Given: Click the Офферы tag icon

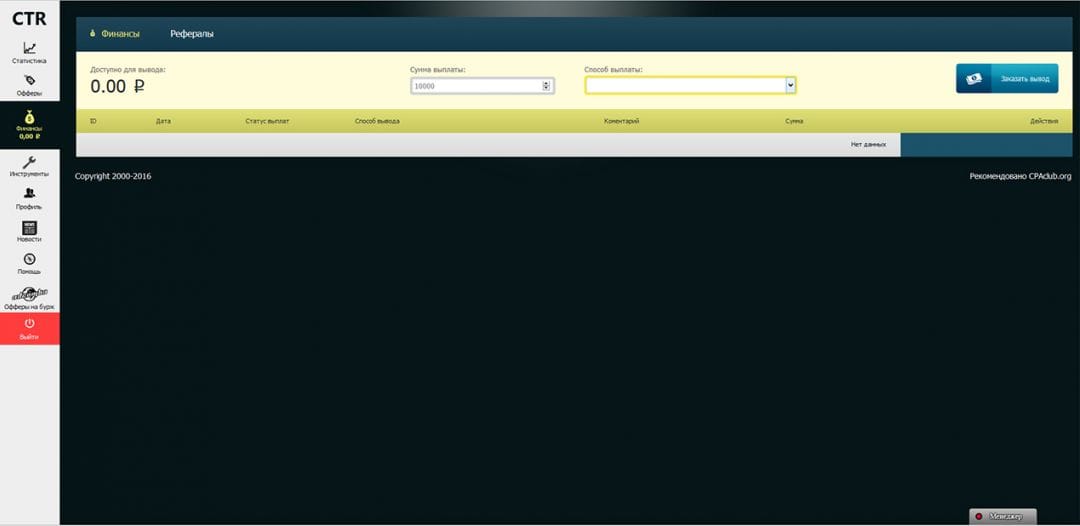Looking at the screenshot, I should 29,80.
